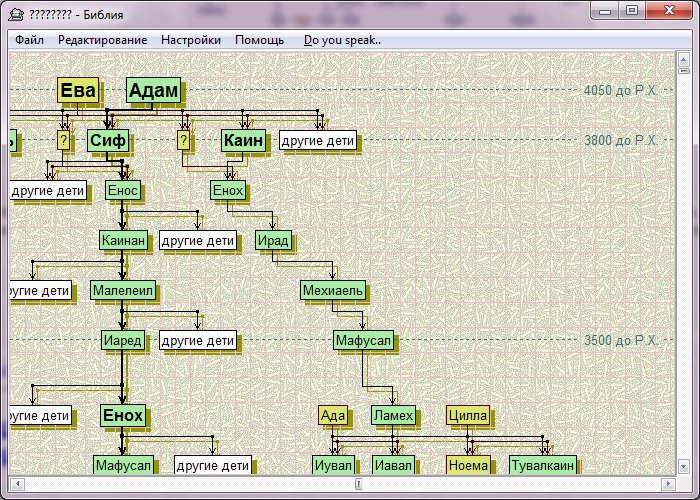Select 'другие дети' box right of Каин
Screen dimensions: 700x500
coord(318,141)
